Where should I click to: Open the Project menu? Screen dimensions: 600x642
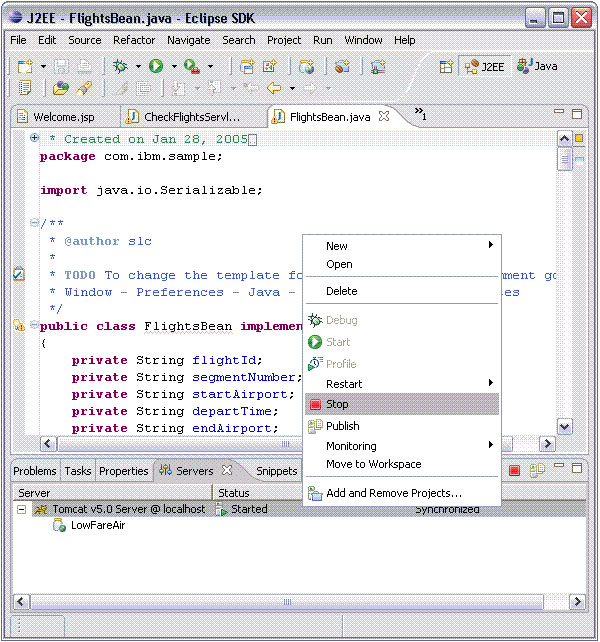[284, 40]
